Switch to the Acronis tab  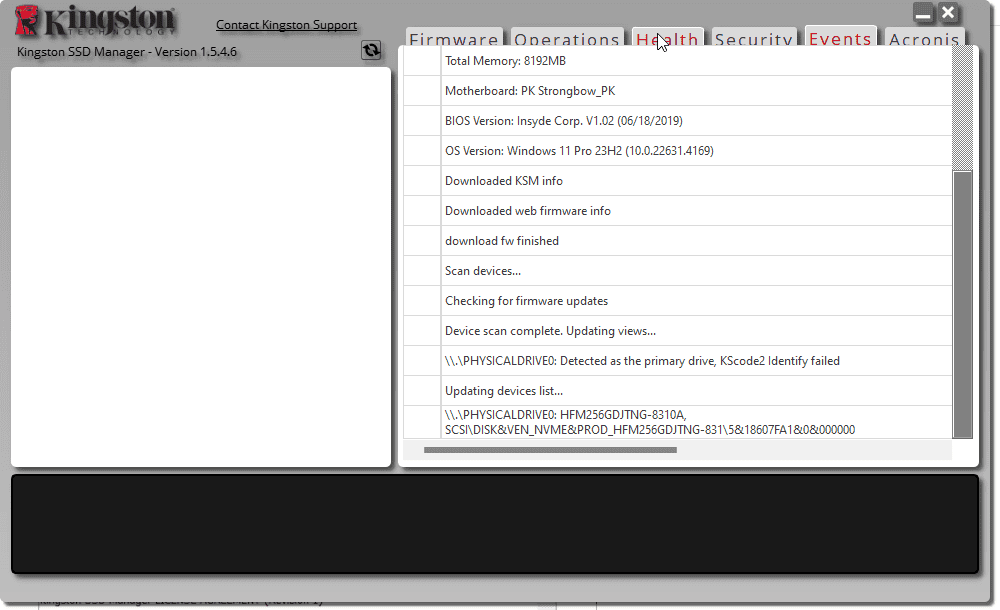tap(925, 38)
